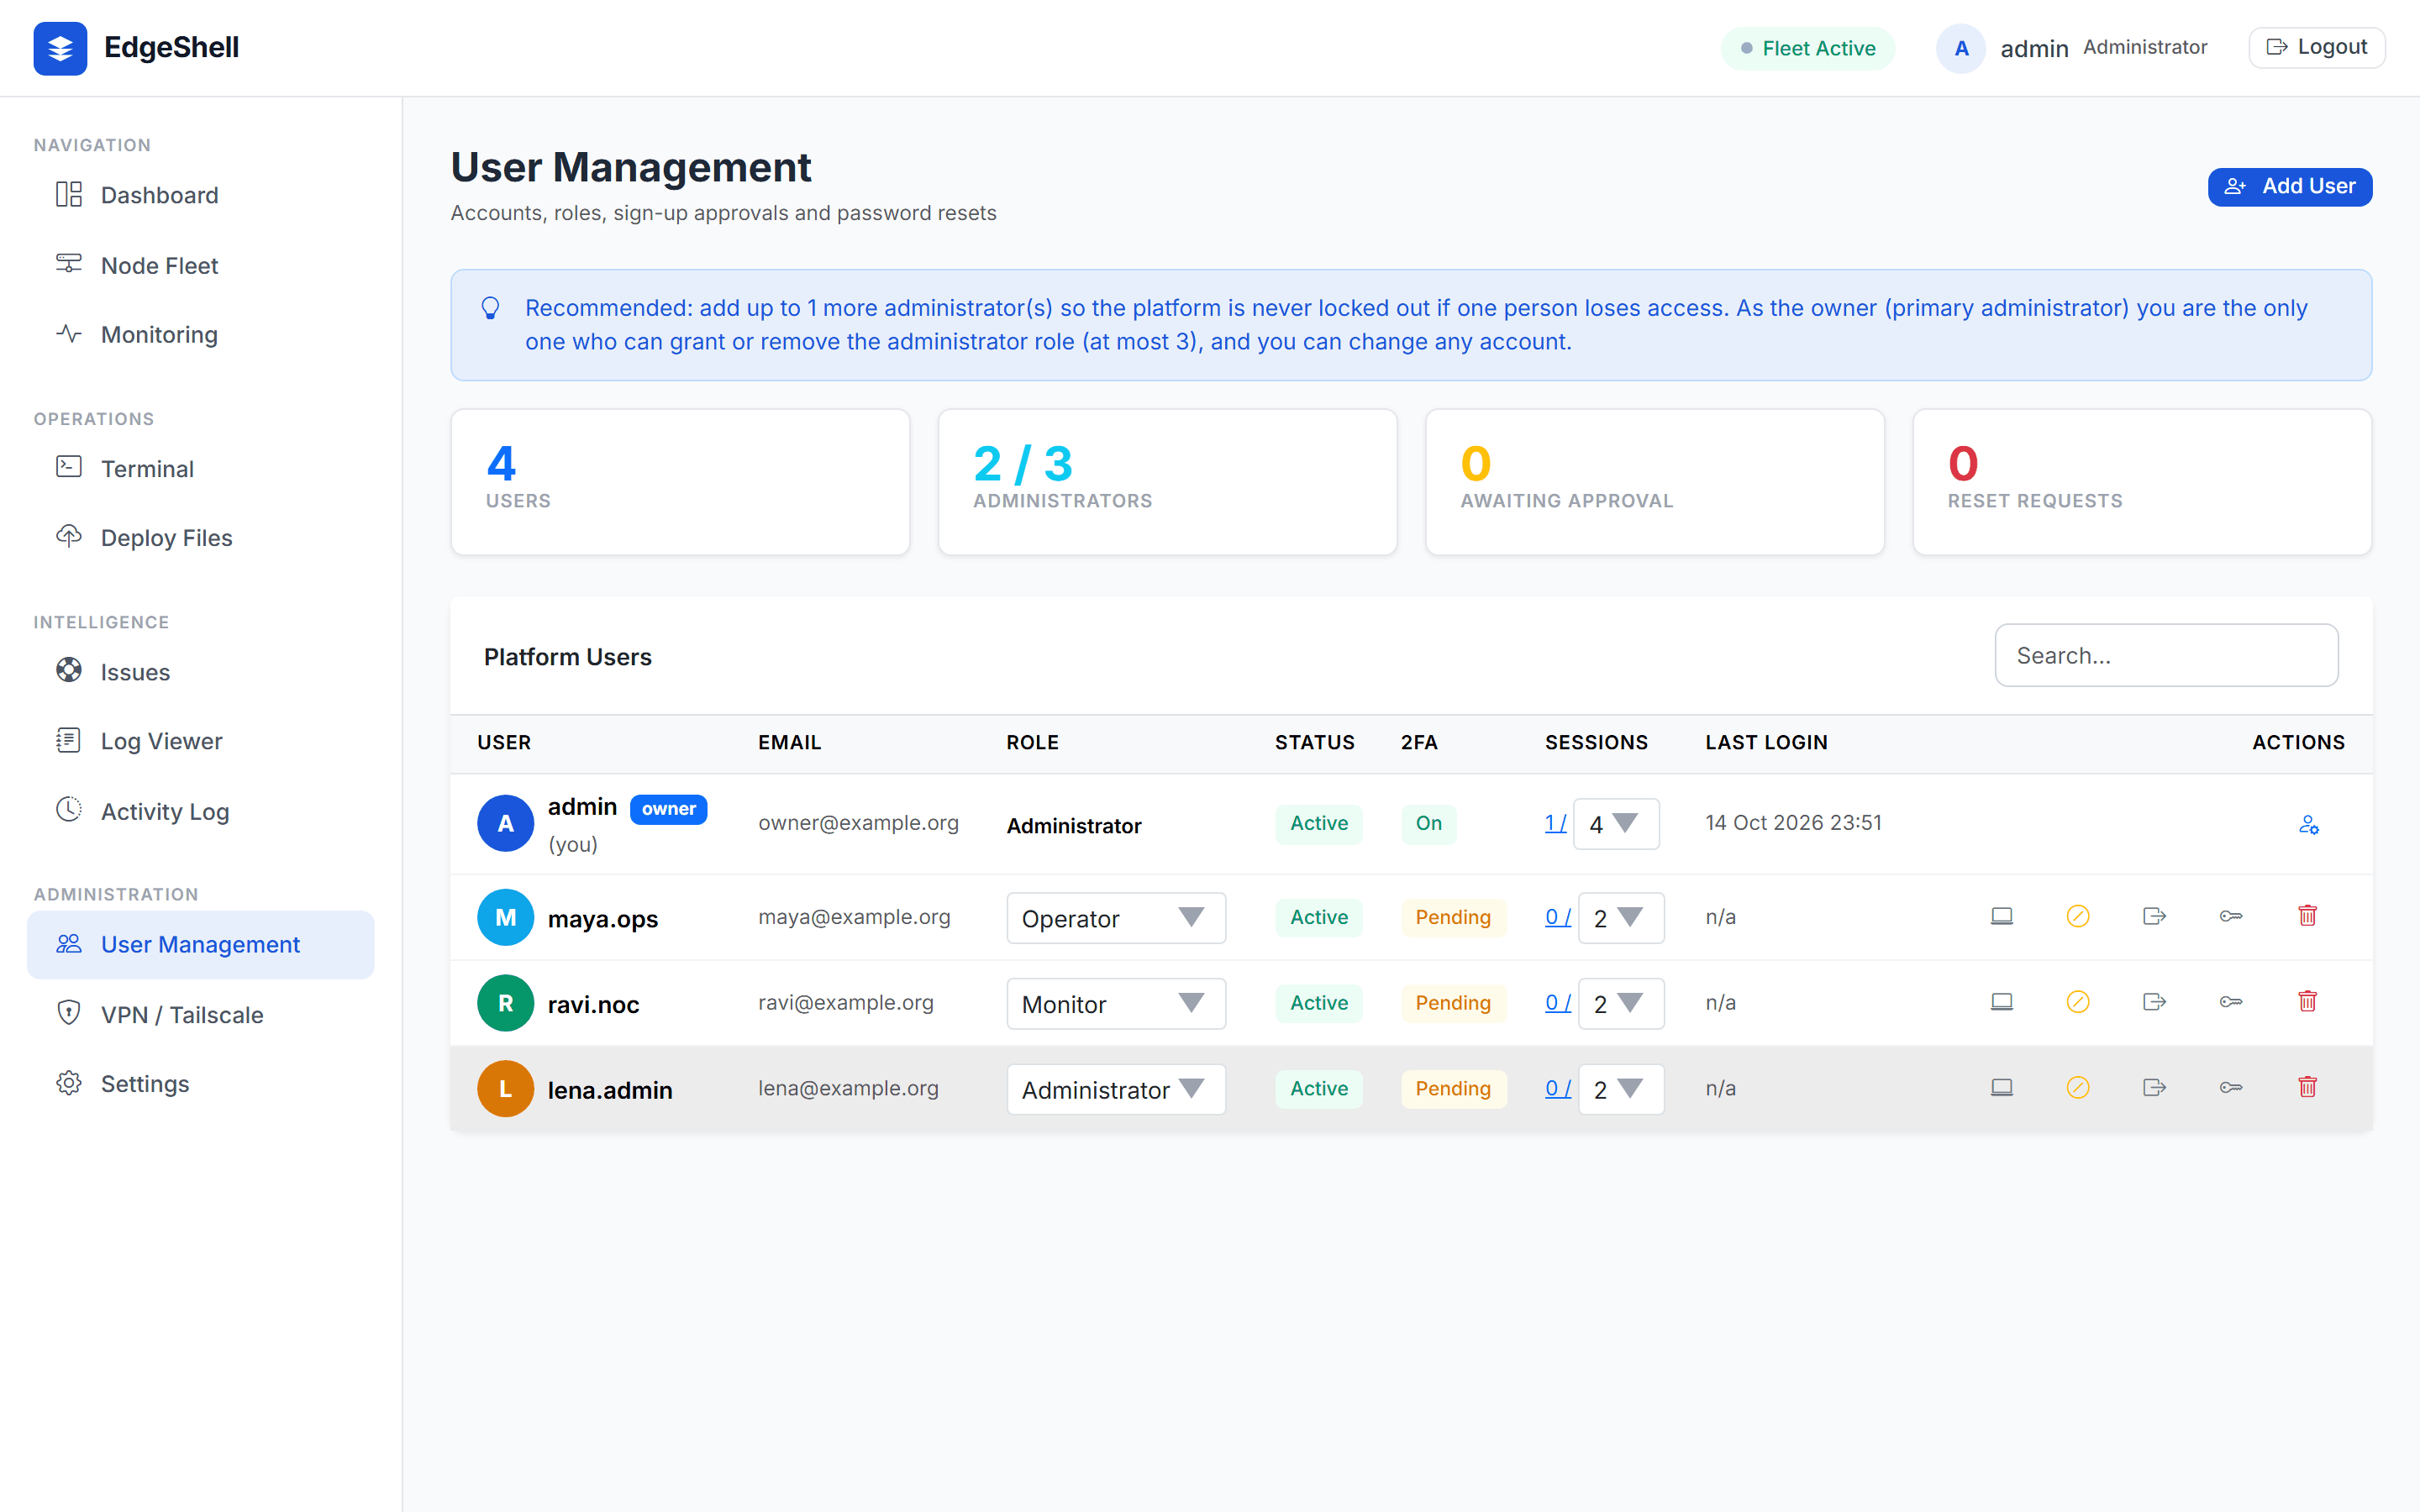Screen dimensions: 2420x1512
Task: Open role dropdown for ravi.noc showing Monitor
Action: coord(1116,1004)
